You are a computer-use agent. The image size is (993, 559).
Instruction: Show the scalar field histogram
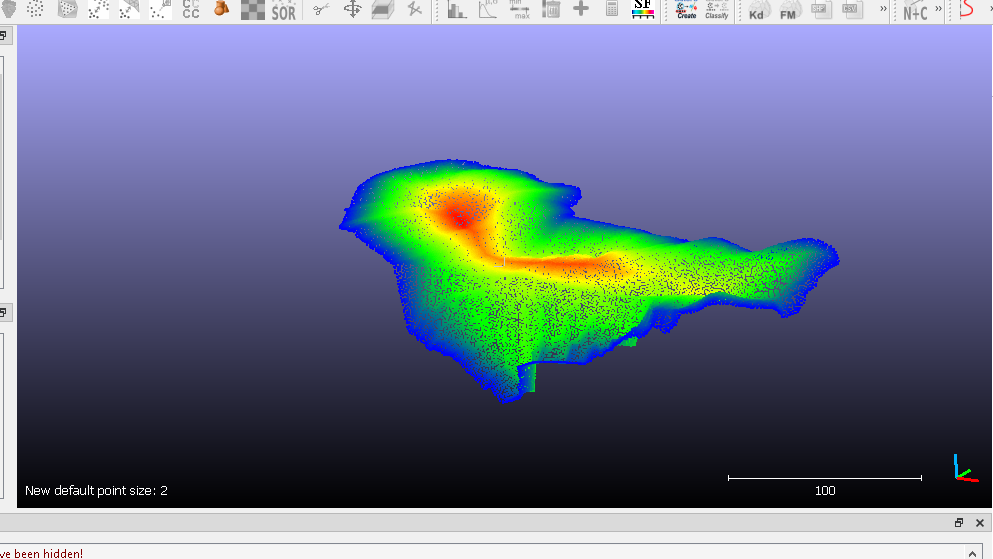(457, 10)
